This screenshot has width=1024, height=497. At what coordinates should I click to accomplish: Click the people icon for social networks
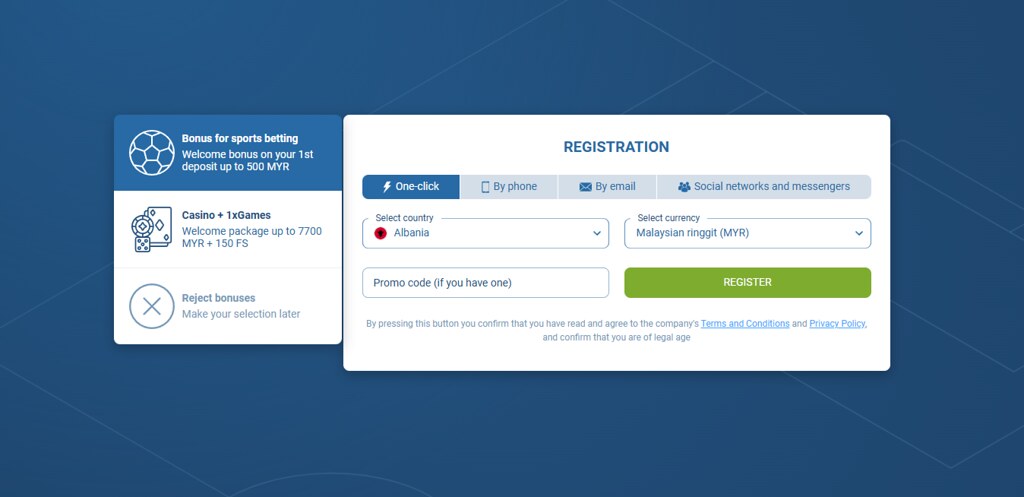[x=684, y=187]
